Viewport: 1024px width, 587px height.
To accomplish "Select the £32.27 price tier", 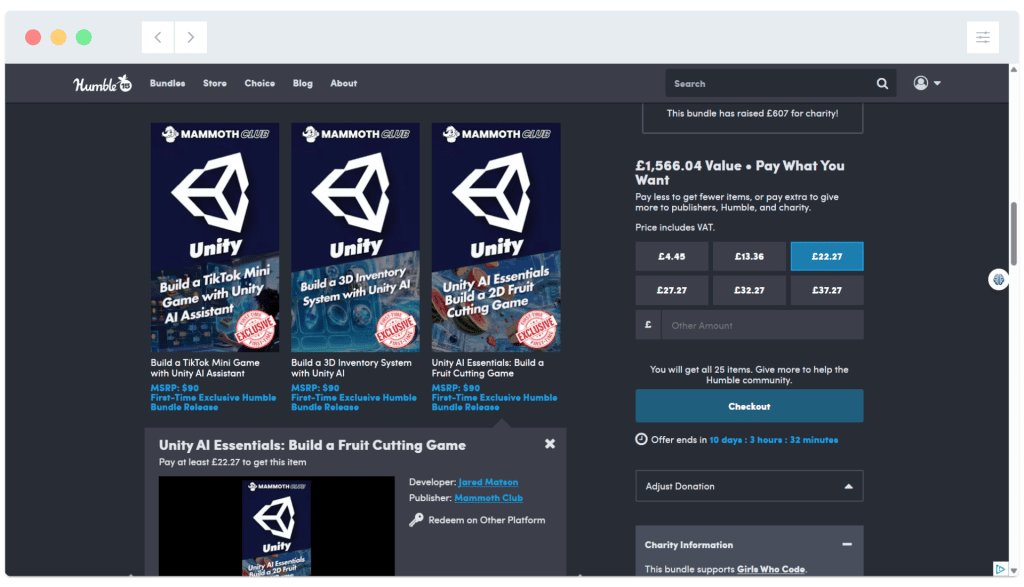I will pyautogui.click(x=749, y=290).
